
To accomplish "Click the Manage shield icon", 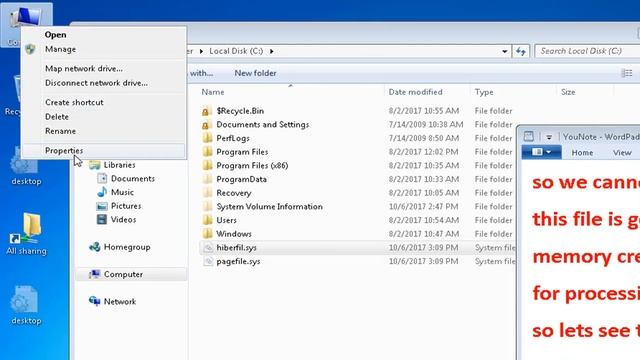I will coord(30,49).
